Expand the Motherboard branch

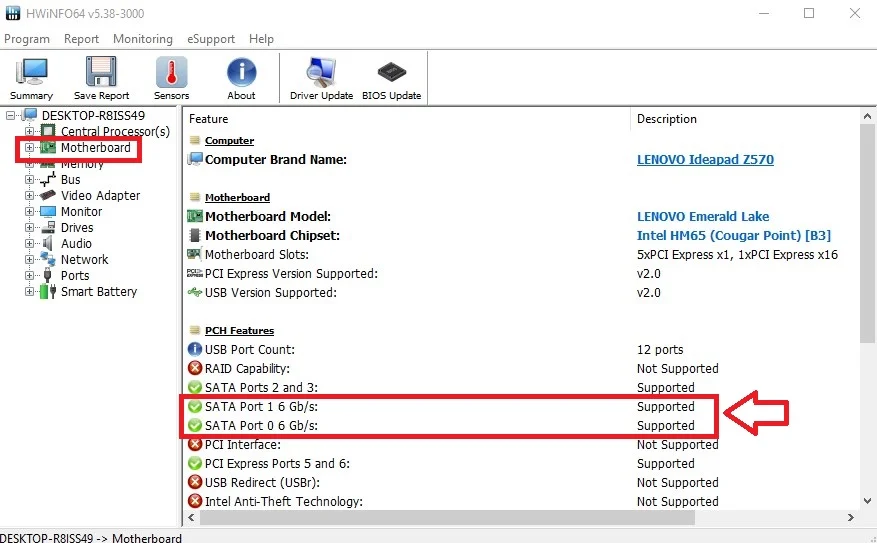(x=29, y=148)
